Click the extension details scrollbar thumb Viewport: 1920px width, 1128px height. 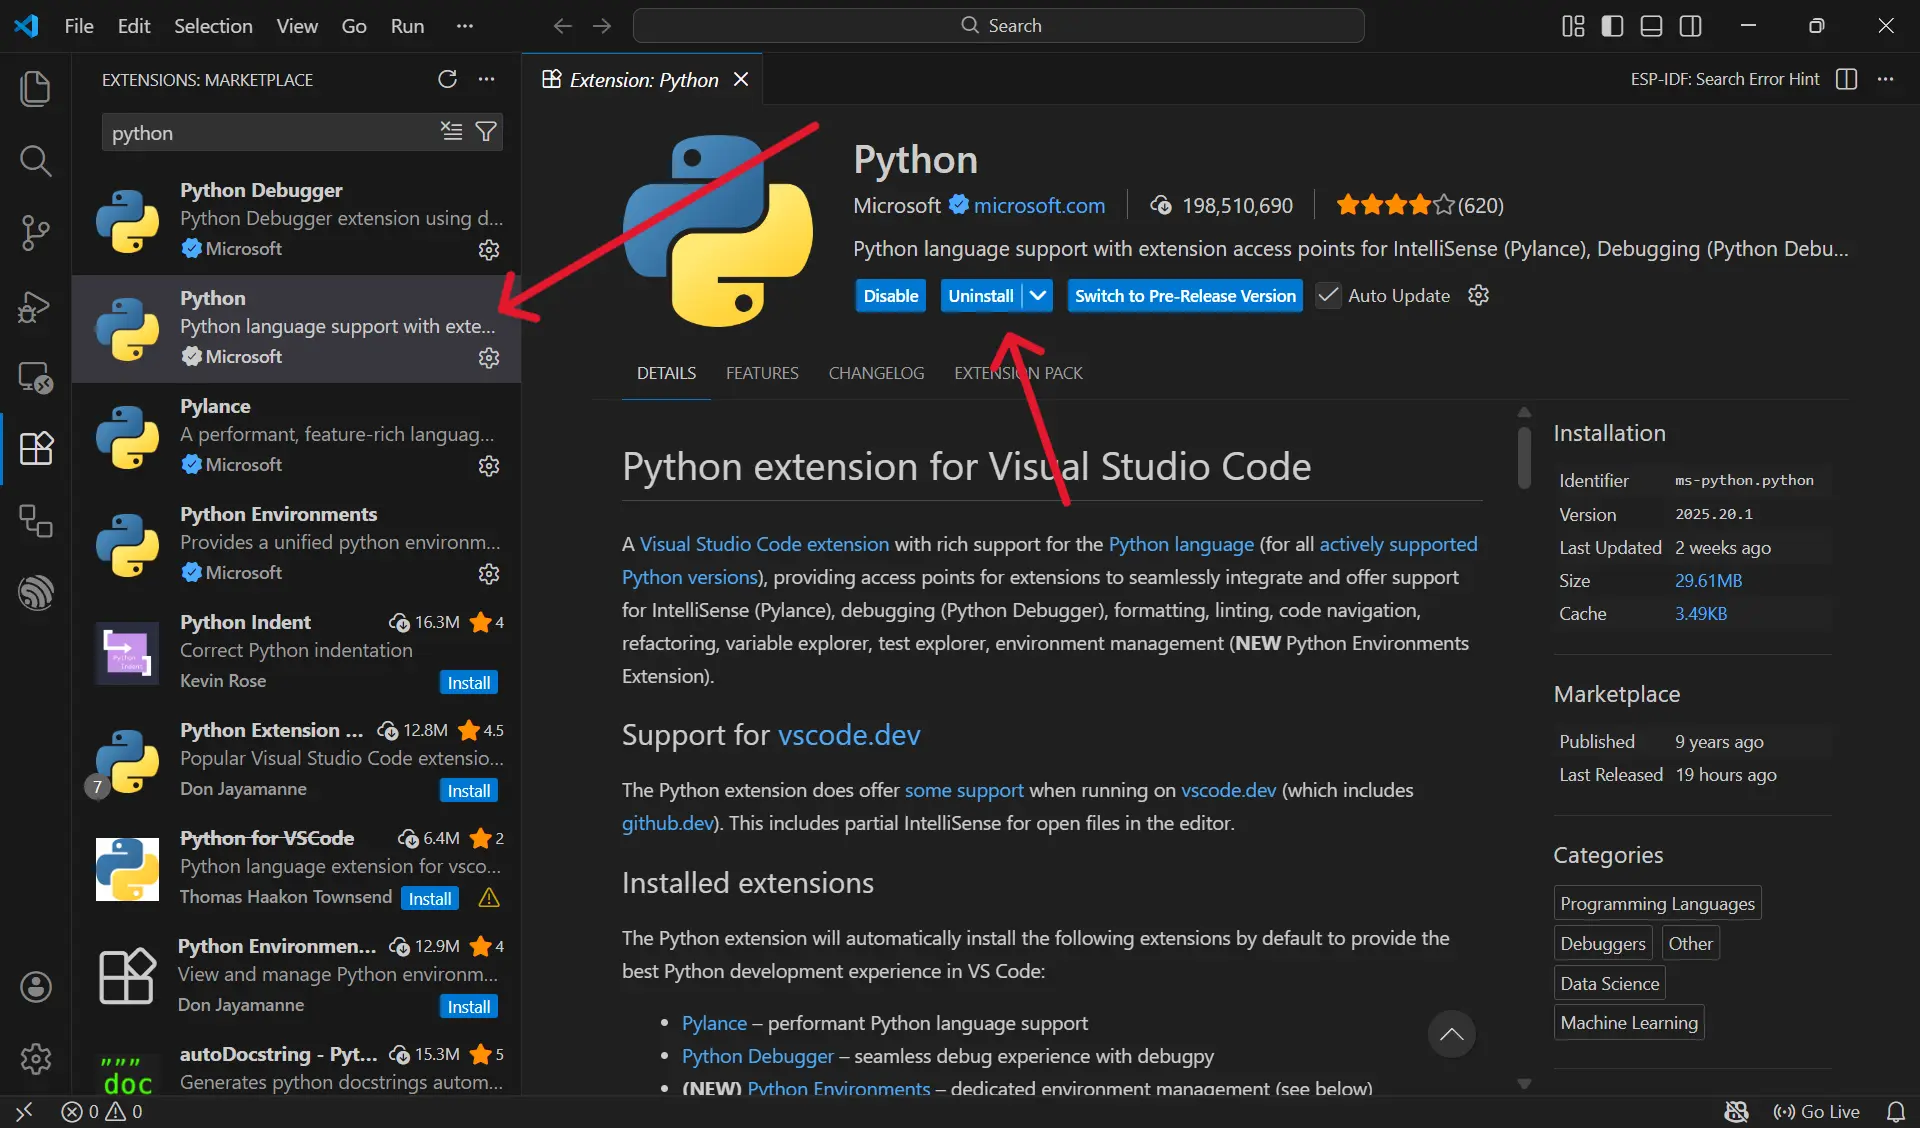click(x=1524, y=458)
